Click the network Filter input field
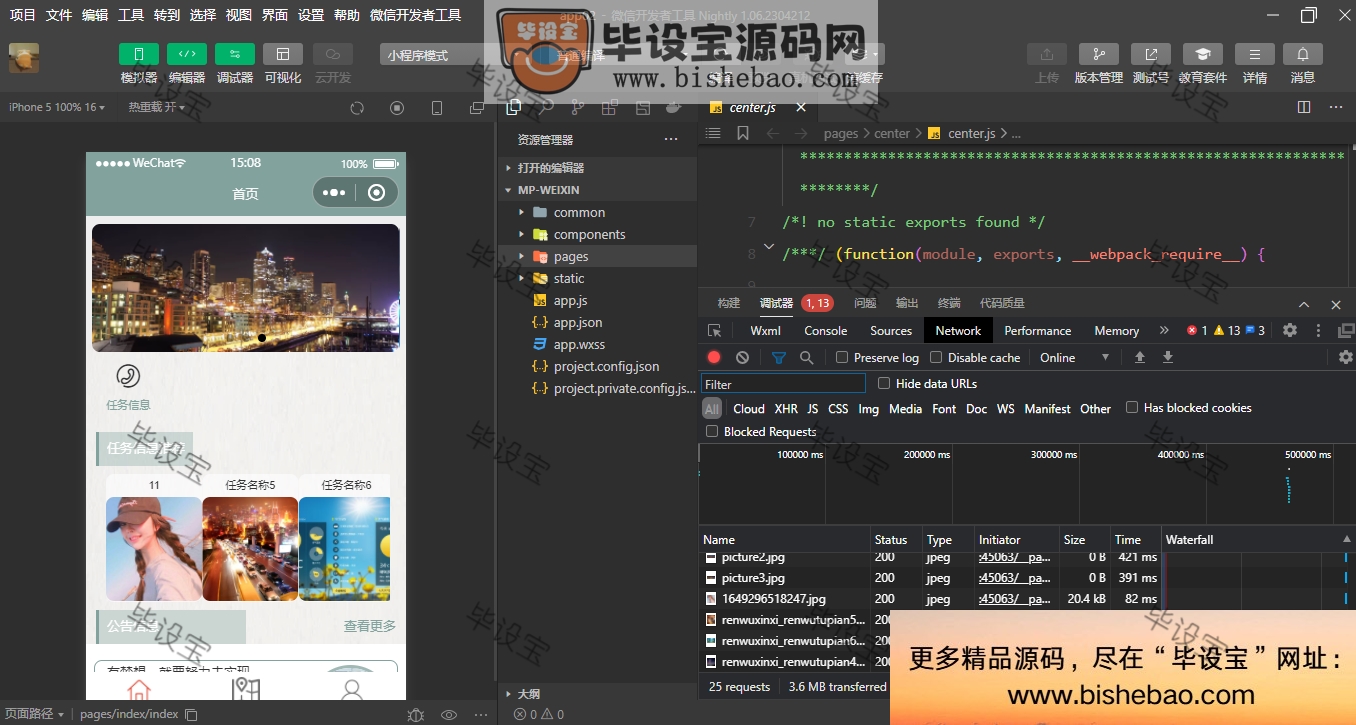This screenshot has height=725, width=1356. point(783,384)
